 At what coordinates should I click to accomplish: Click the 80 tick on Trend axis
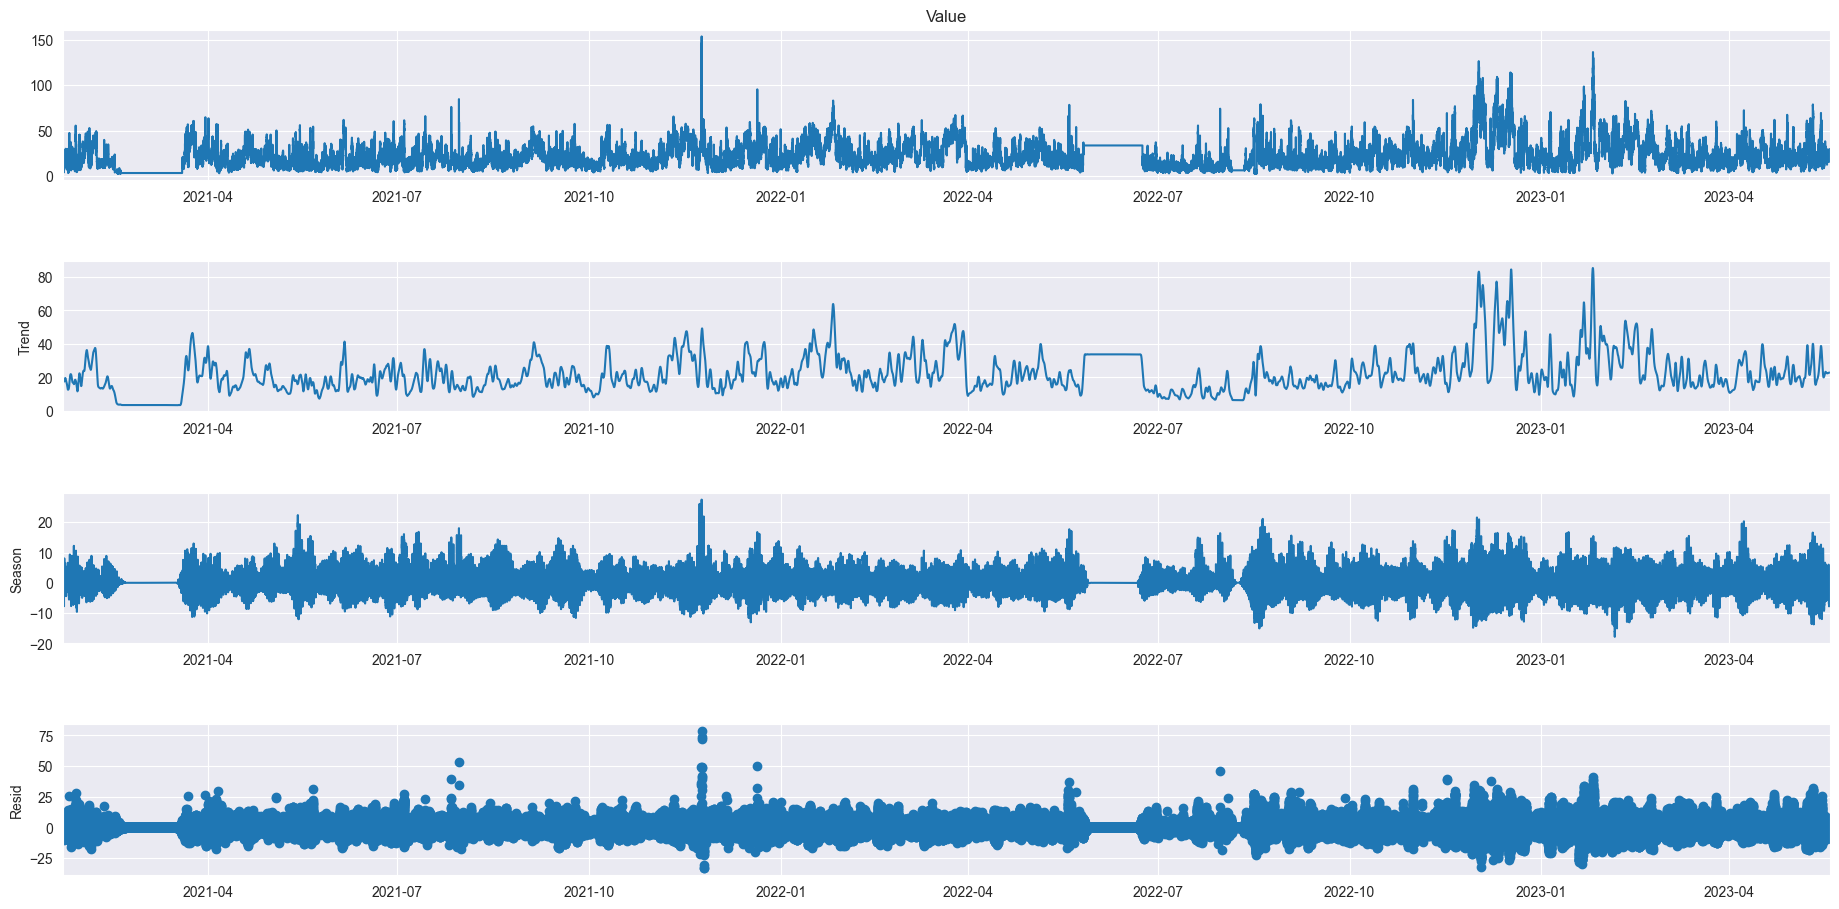pos(46,277)
